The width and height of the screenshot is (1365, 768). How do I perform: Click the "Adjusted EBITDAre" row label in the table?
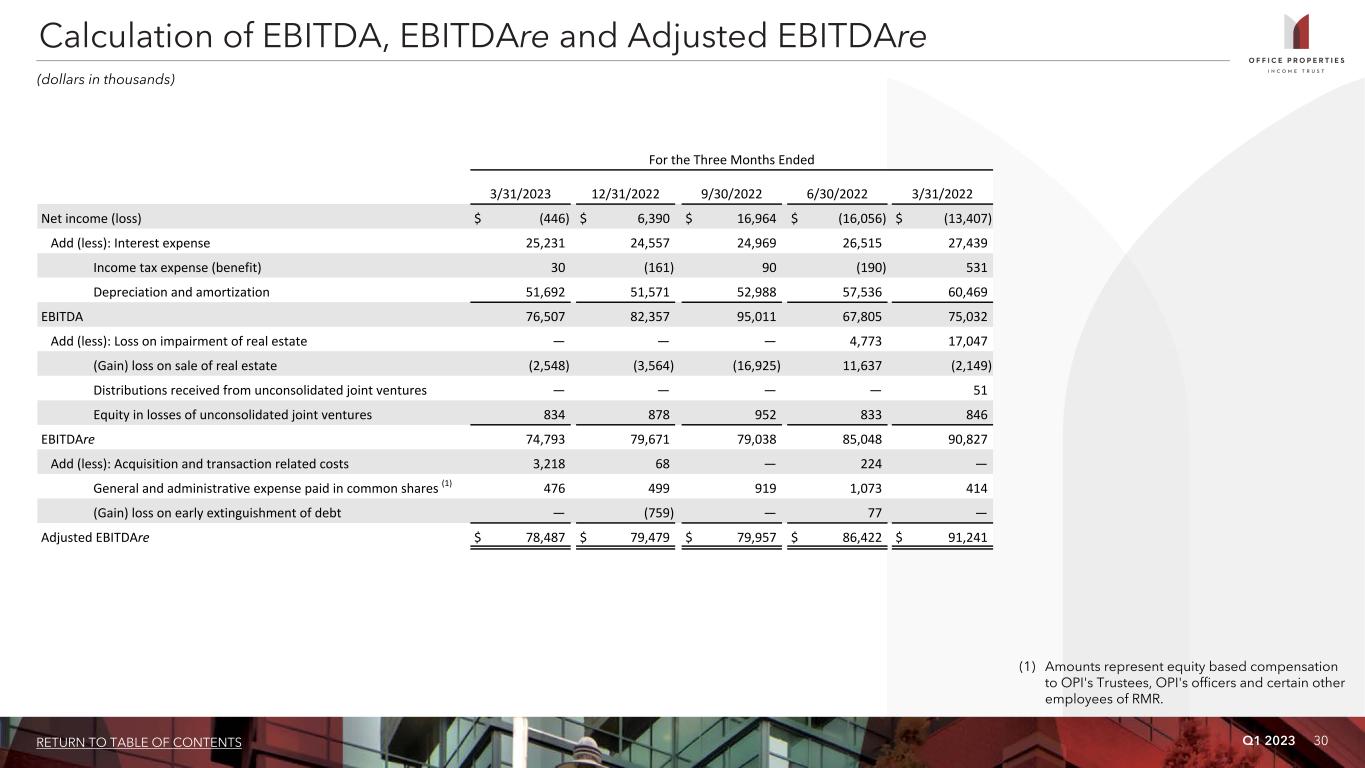tap(95, 537)
